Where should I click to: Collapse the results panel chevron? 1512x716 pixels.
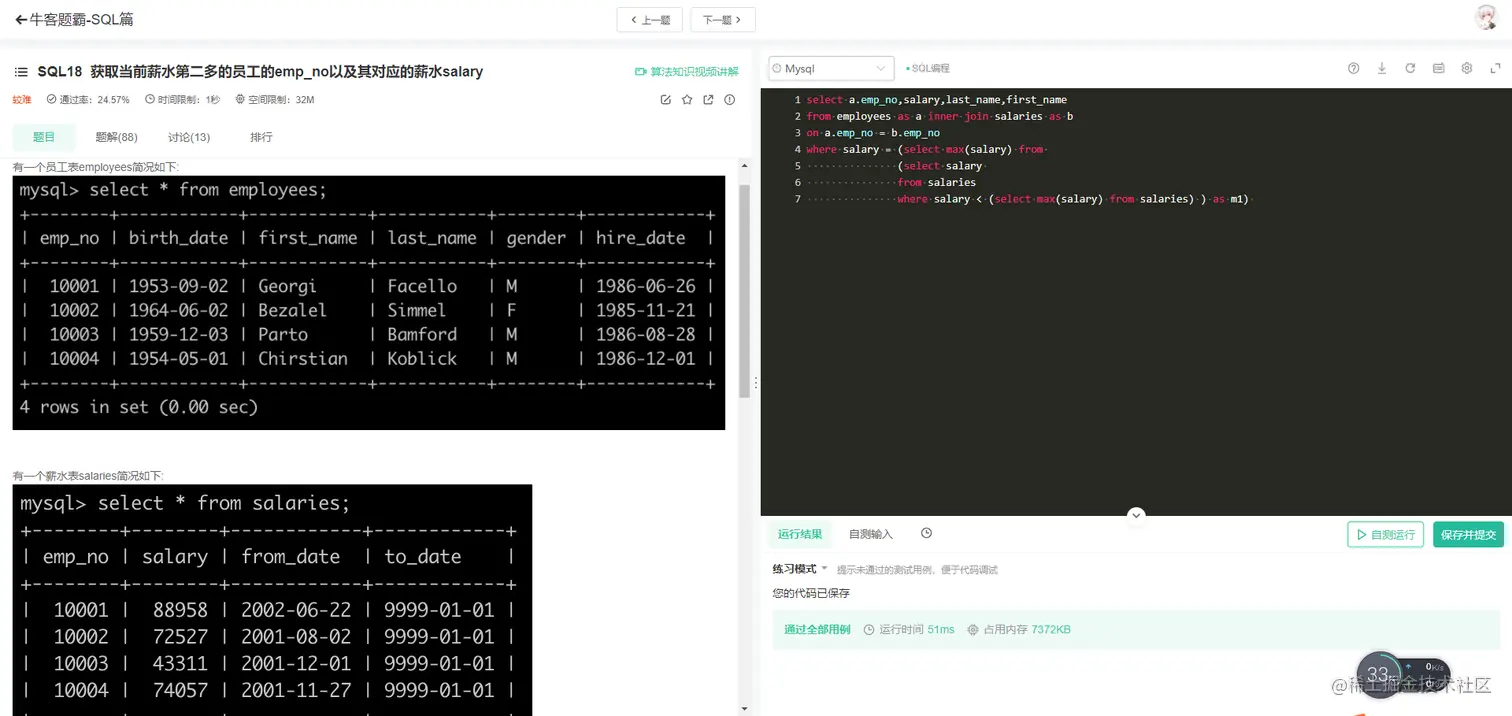[x=1136, y=515]
